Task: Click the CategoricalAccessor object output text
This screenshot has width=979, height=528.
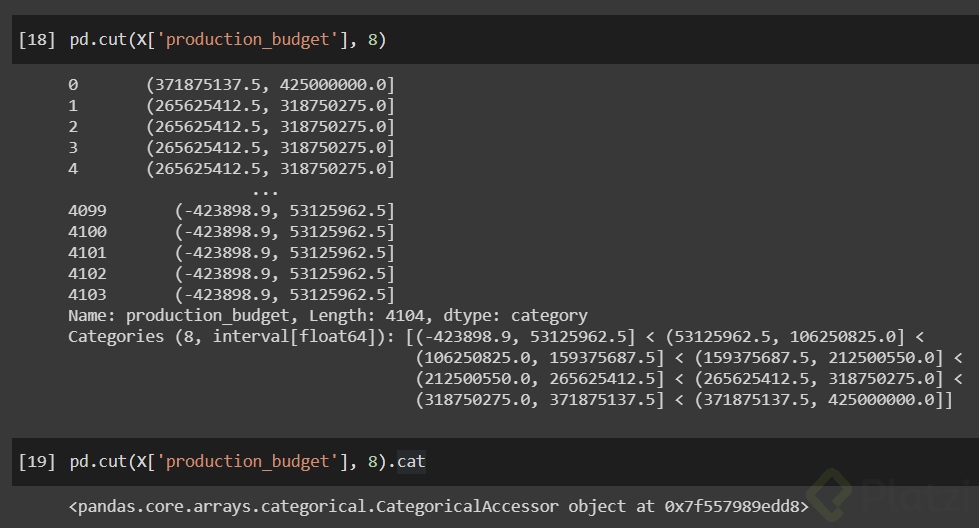Action: point(438,507)
